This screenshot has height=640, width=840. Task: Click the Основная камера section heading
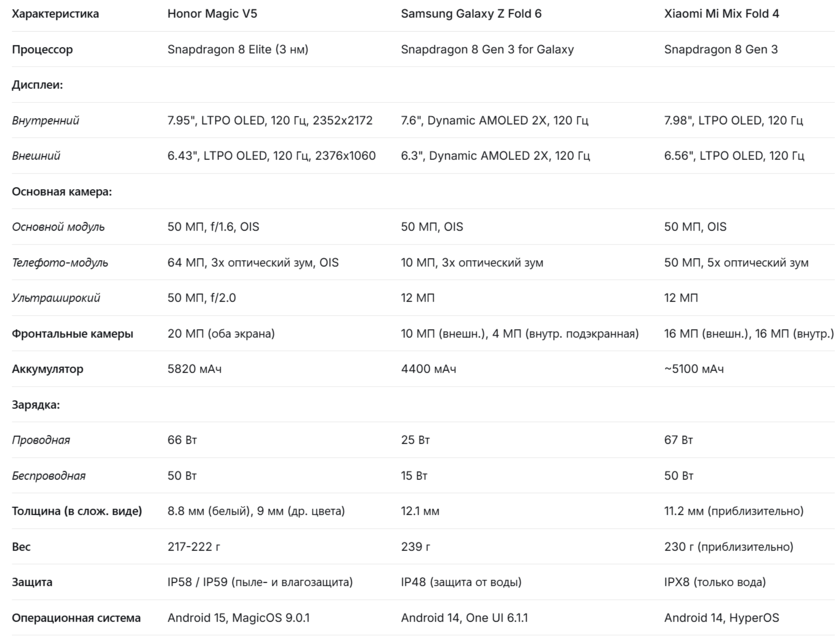(61, 191)
